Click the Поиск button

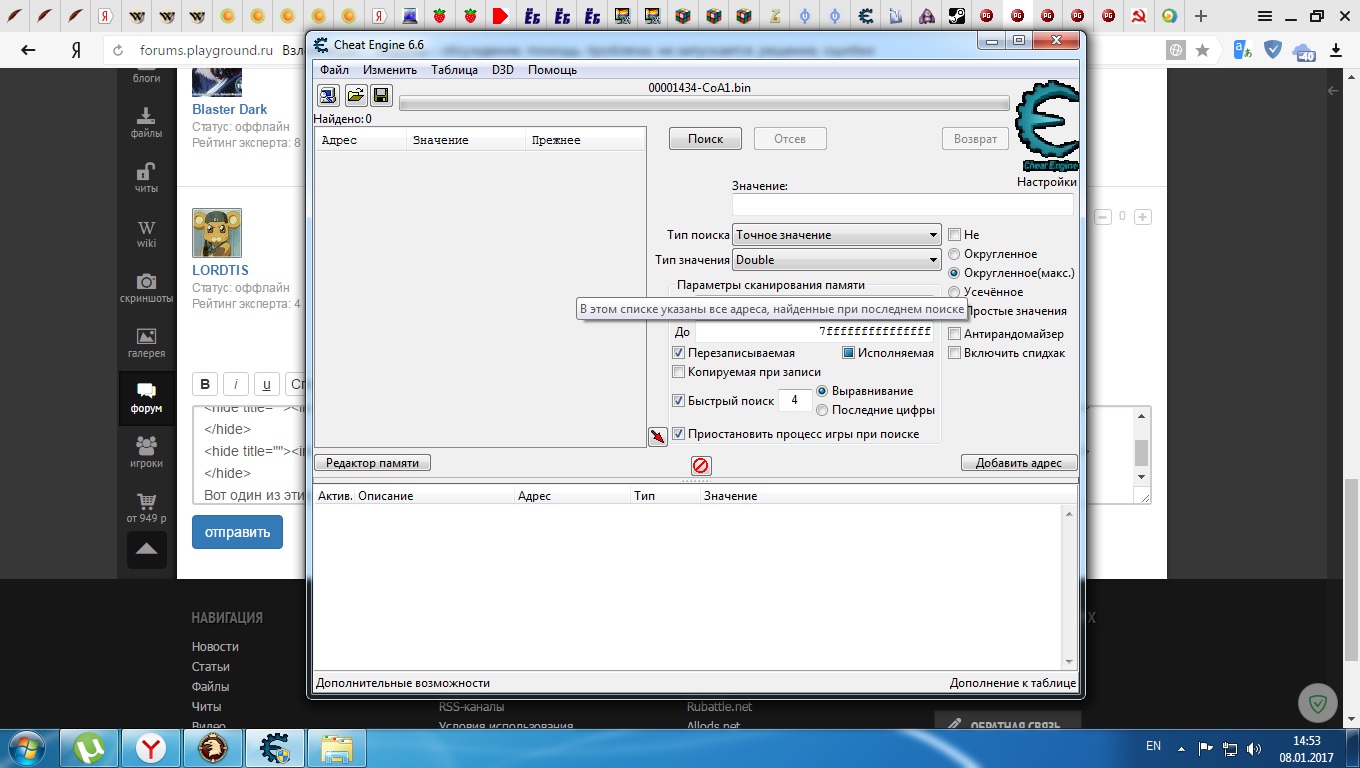[705, 139]
